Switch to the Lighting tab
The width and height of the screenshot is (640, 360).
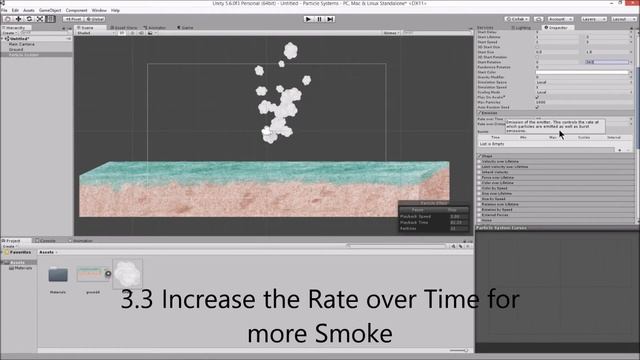coord(521,28)
